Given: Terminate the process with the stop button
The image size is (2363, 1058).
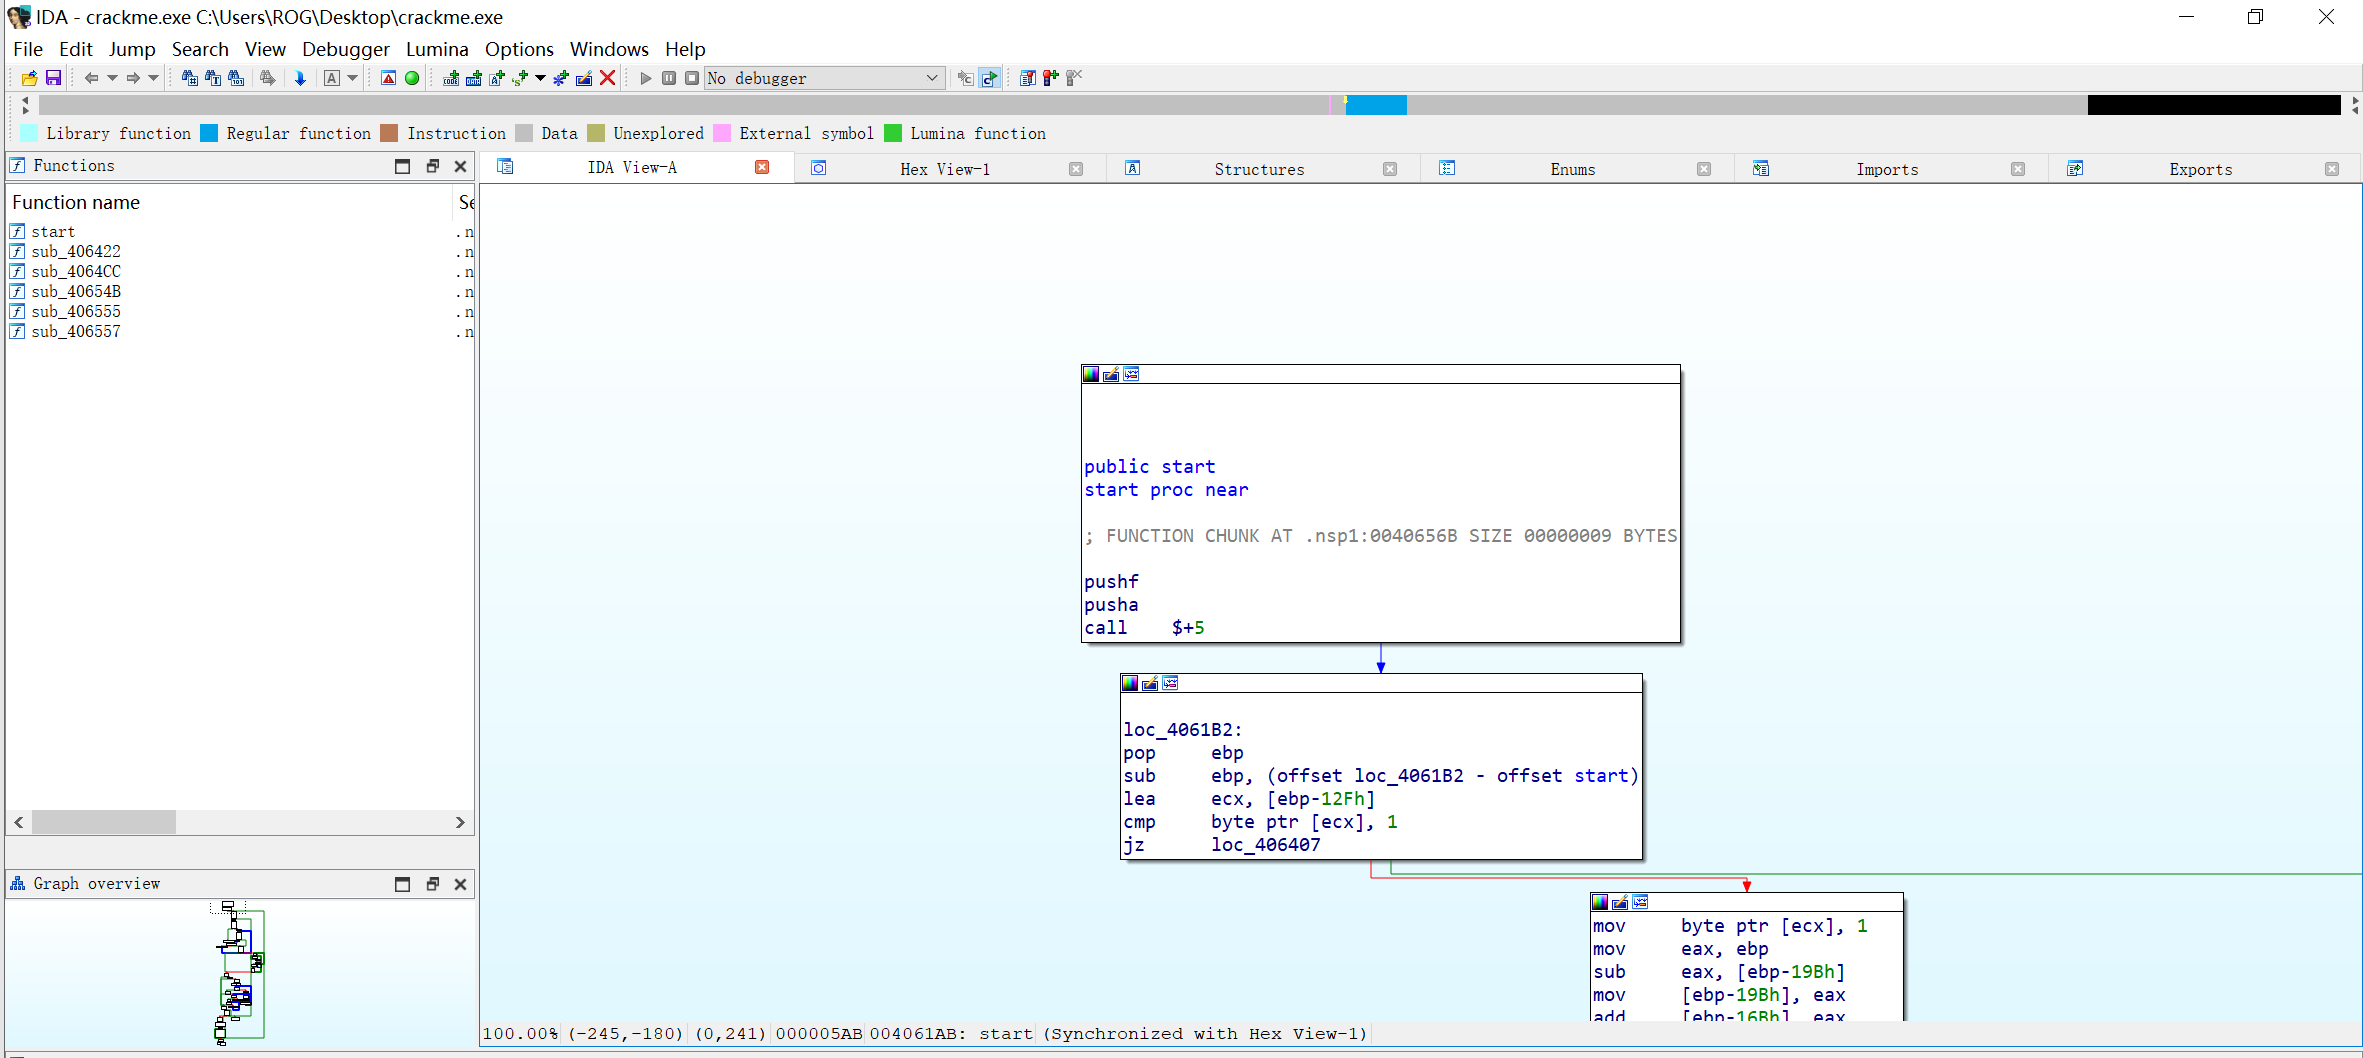Looking at the screenshot, I should coord(692,78).
